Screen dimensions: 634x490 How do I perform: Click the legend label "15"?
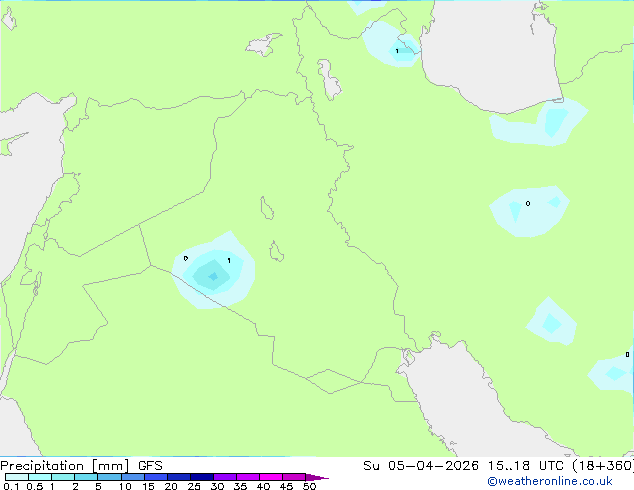pyautogui.click(x=148, y=486)
